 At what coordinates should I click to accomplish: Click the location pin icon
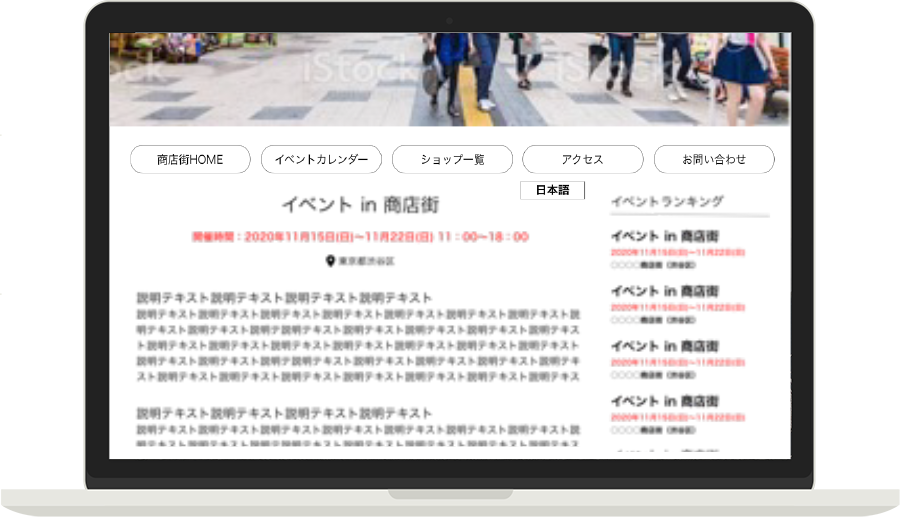[x=330, y=261]
